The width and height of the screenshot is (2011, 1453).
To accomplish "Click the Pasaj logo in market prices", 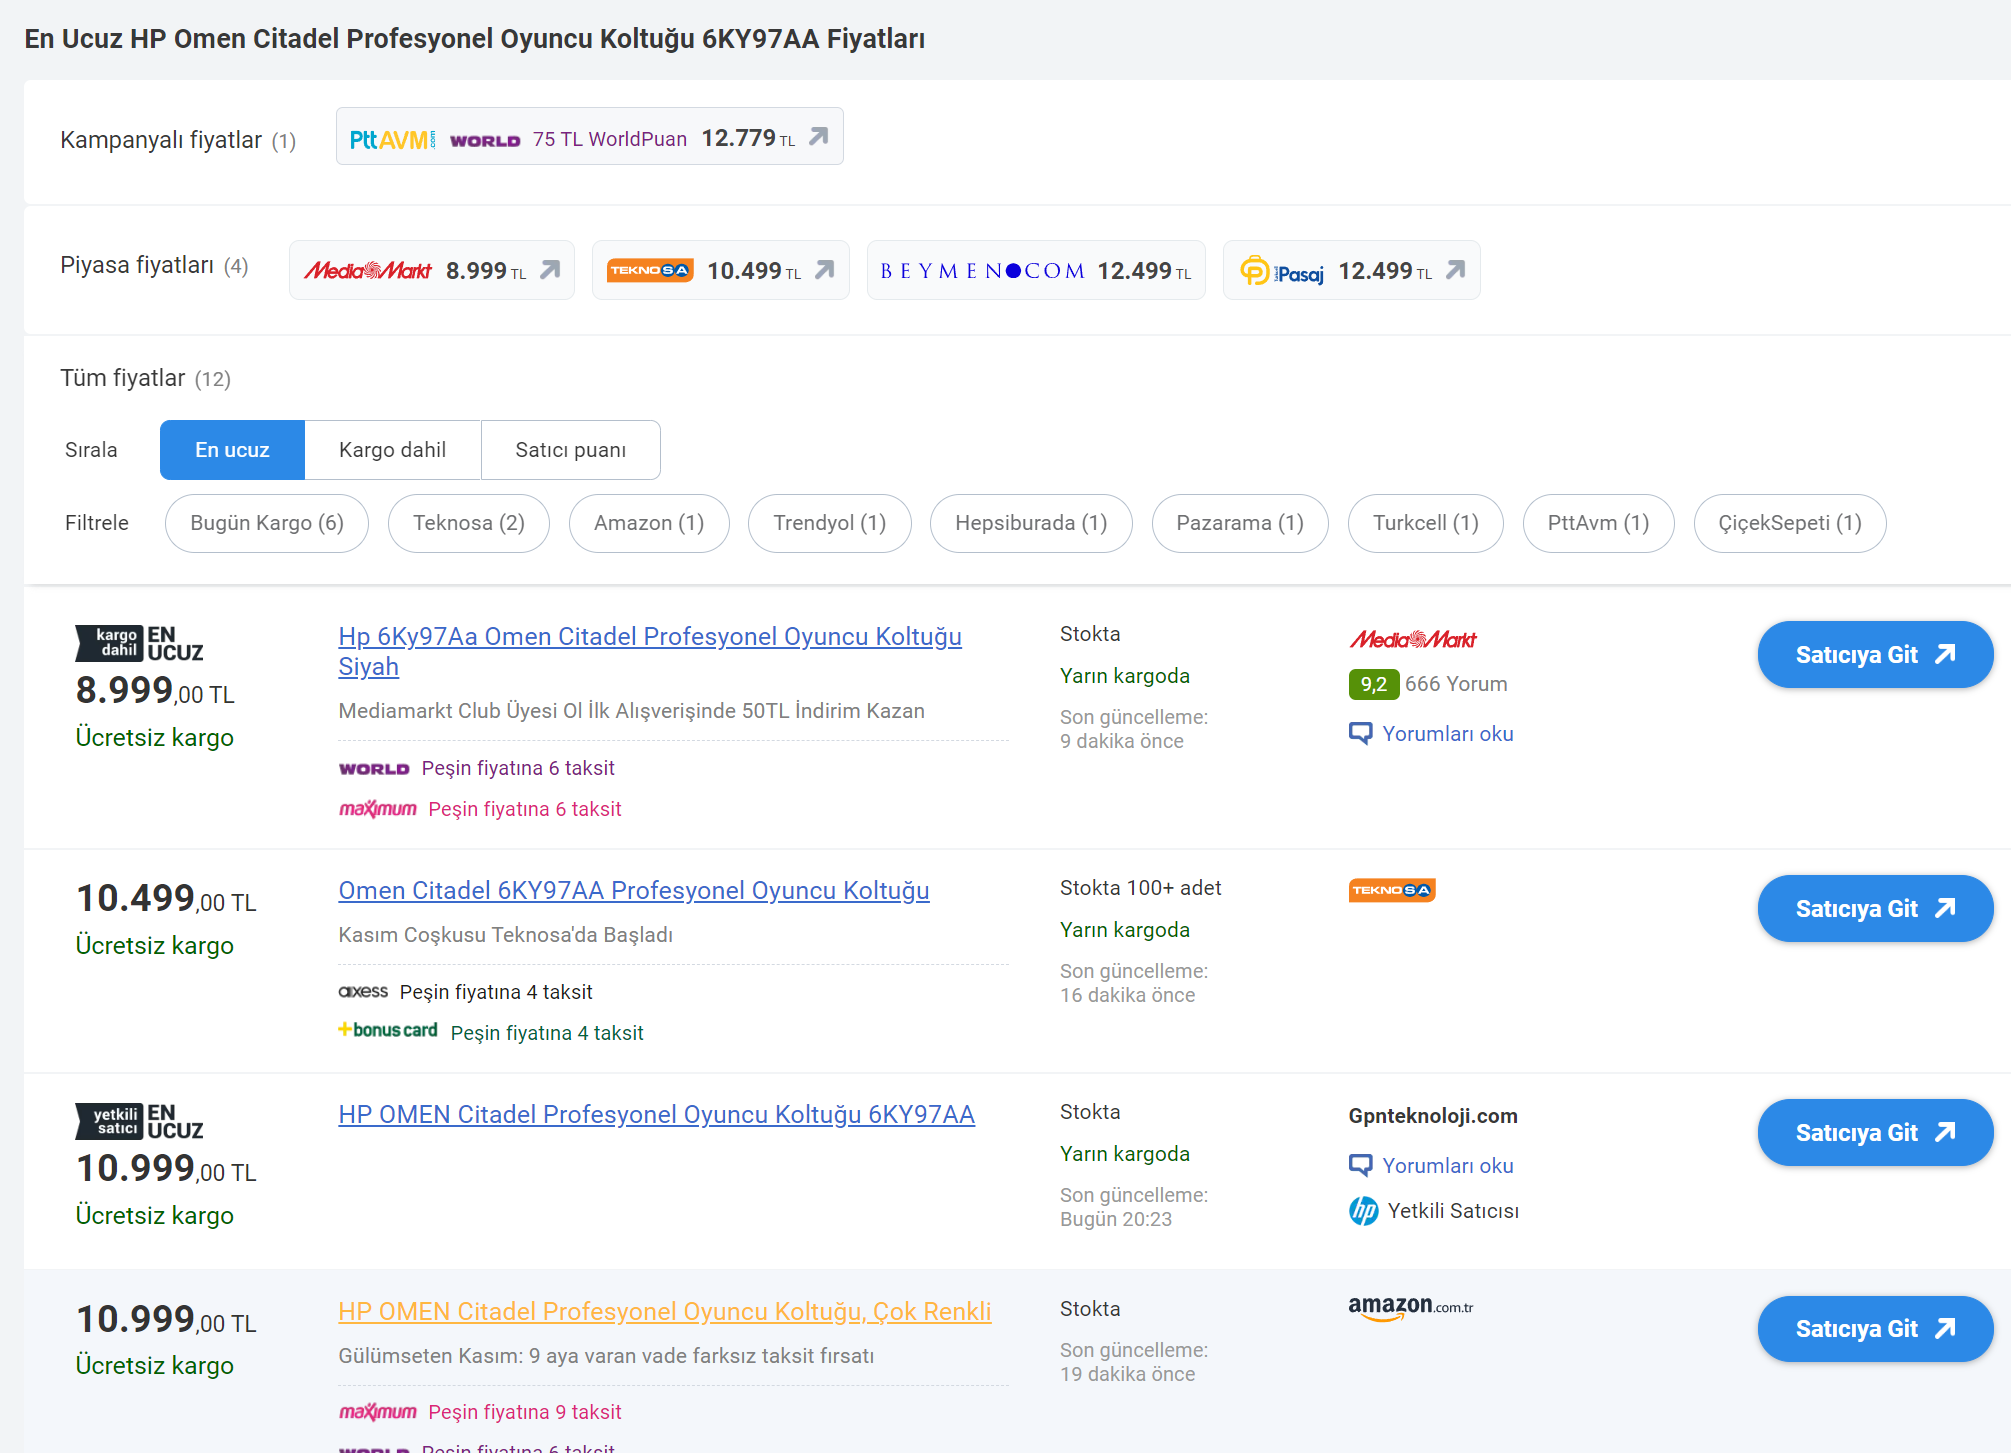I will pyautogui.click(x=1282, y=271).
